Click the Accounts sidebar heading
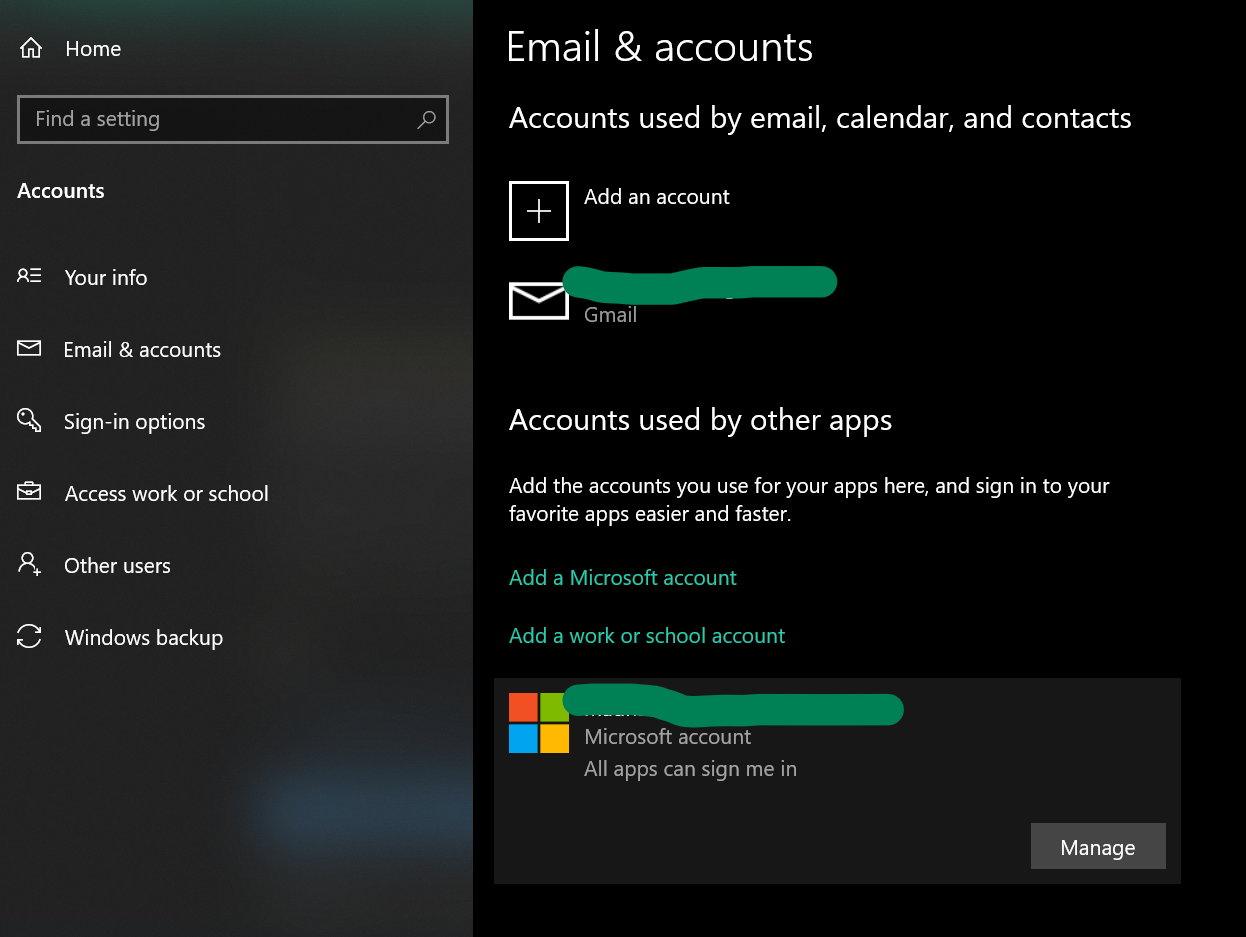Image resolution: width=1246 pixels, height=937 pixels. pos(61,191)
